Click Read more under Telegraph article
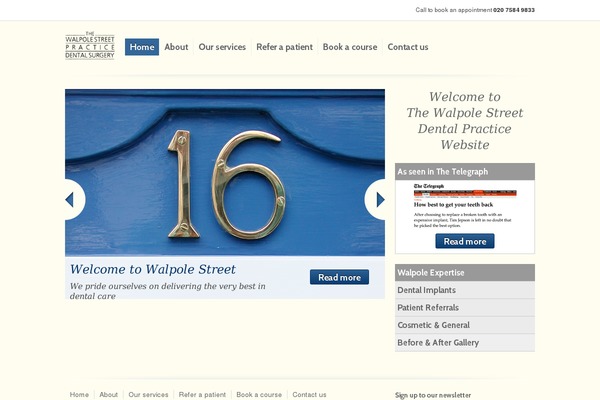600x400 pixels. tap(464, 241)
